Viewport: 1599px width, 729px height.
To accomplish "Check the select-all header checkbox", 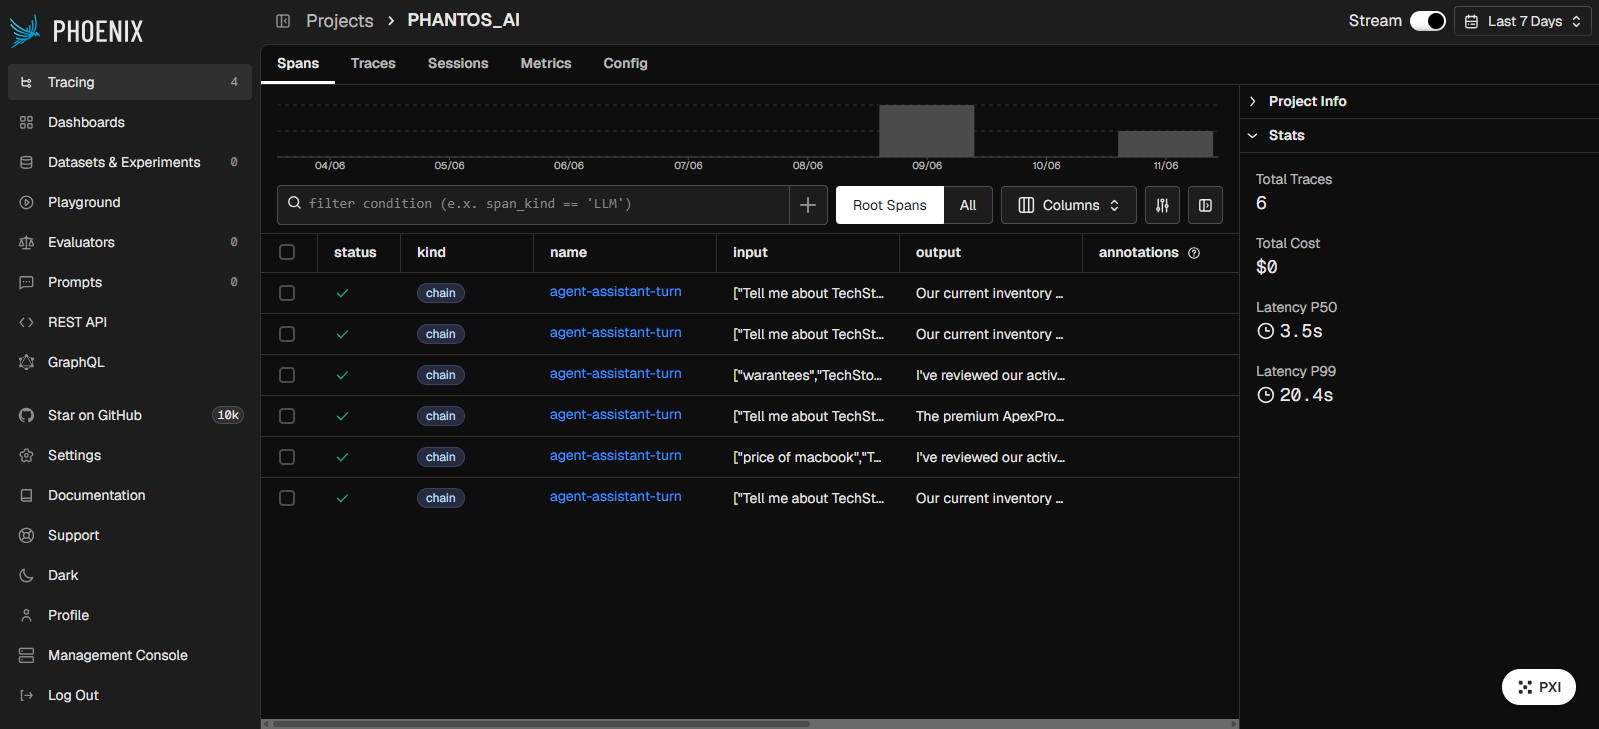I will 287,252.
